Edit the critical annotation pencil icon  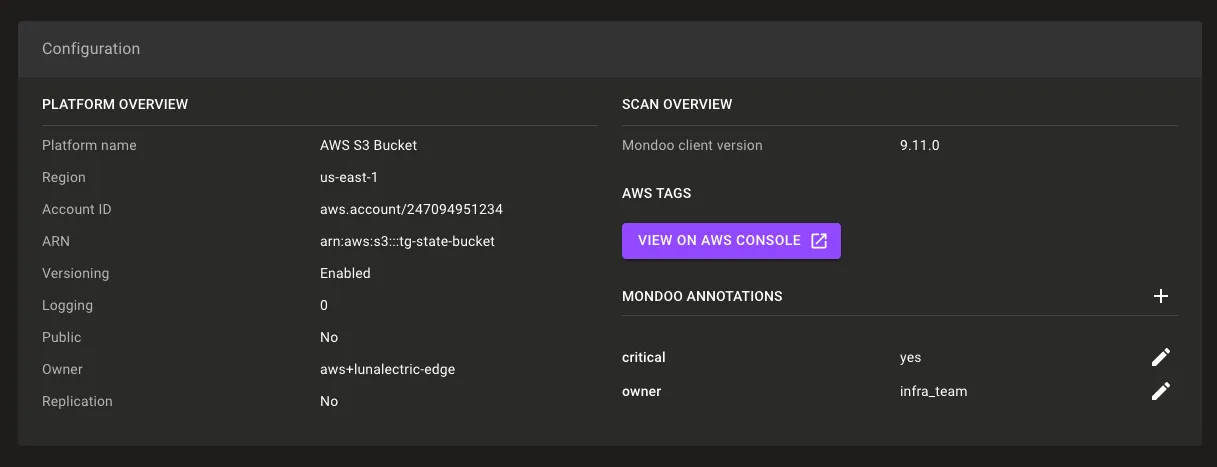click(x=1160, y=357)
